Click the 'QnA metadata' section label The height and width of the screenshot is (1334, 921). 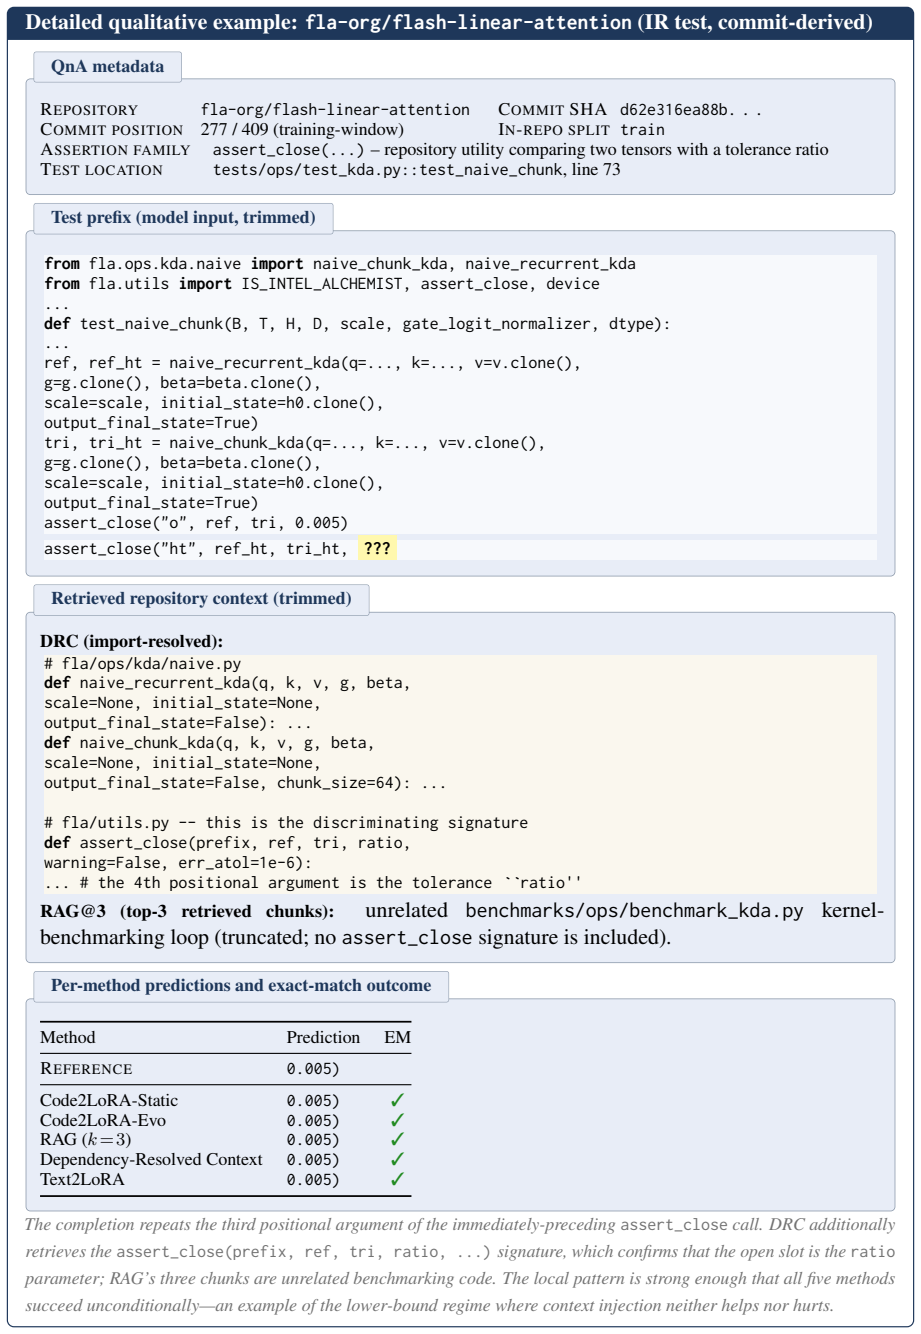(107, 67)
